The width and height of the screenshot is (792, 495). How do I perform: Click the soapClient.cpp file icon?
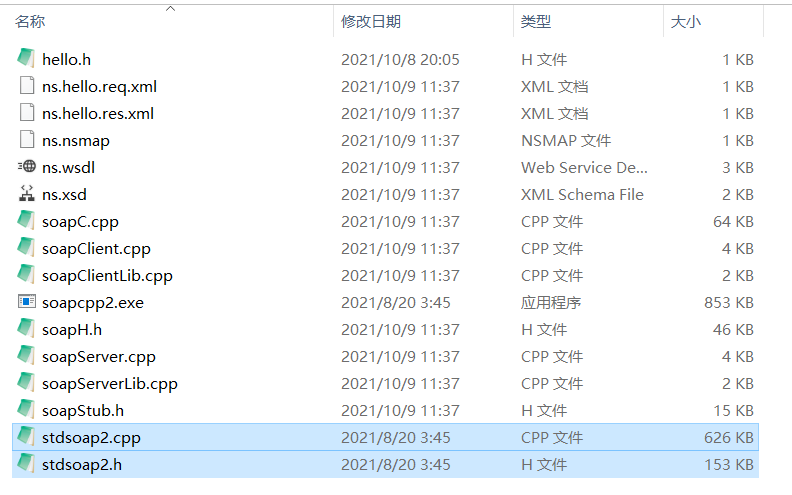pyautogui.click(x=26, y=248)
